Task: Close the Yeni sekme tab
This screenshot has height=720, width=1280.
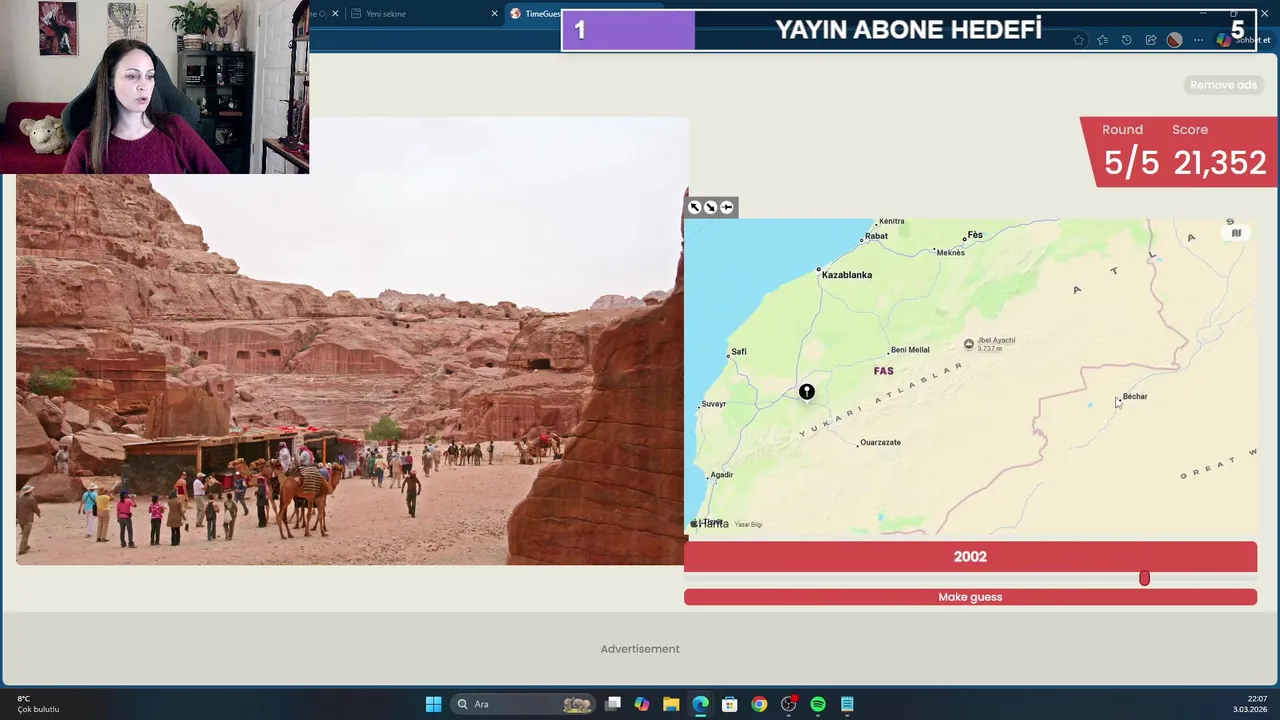Action: [494, 14]
